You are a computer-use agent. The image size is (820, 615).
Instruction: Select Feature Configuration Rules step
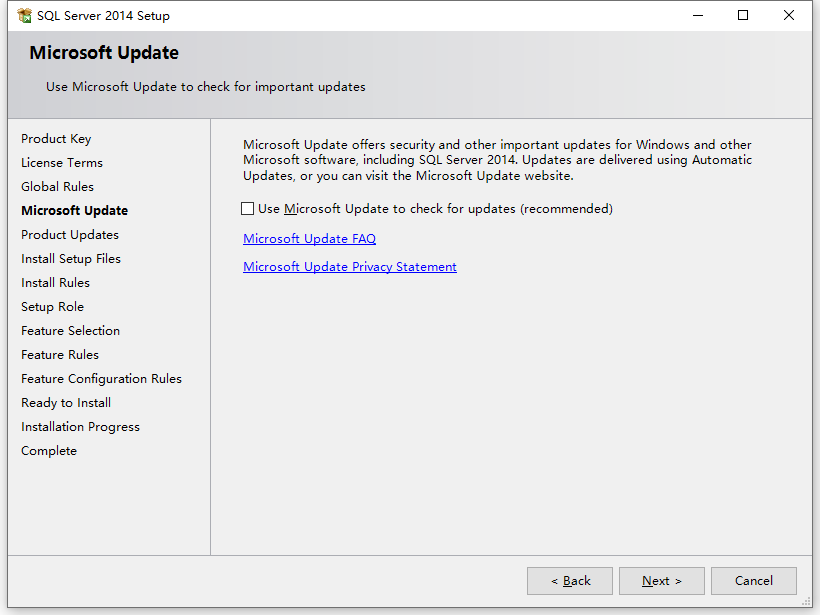(x=101, y=379)
